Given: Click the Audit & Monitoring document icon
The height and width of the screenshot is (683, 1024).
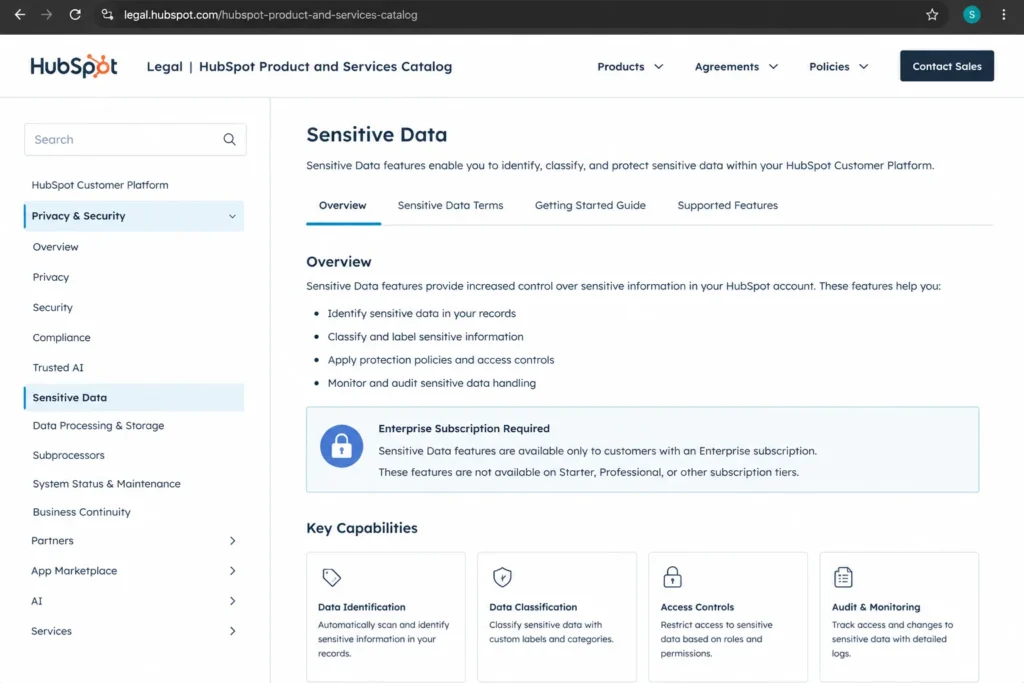Looking at the screenshot, I should pyautogui.click(x=843, y=577).
